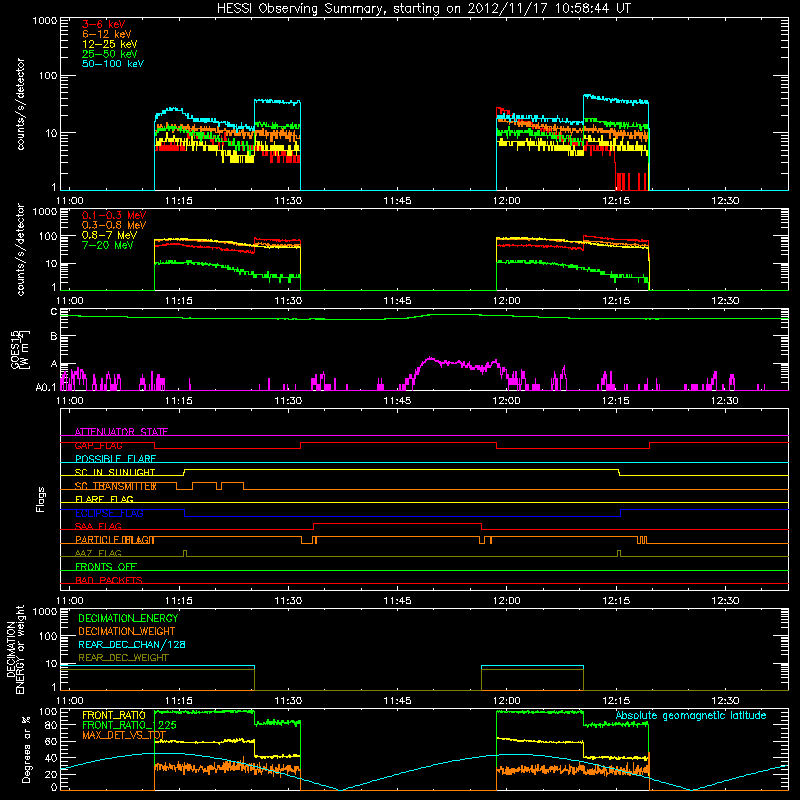Click the 0.3-0.8 MeV legend label
Image resolution: width=800 pixels, height=800 pixels.
[114, 225]
